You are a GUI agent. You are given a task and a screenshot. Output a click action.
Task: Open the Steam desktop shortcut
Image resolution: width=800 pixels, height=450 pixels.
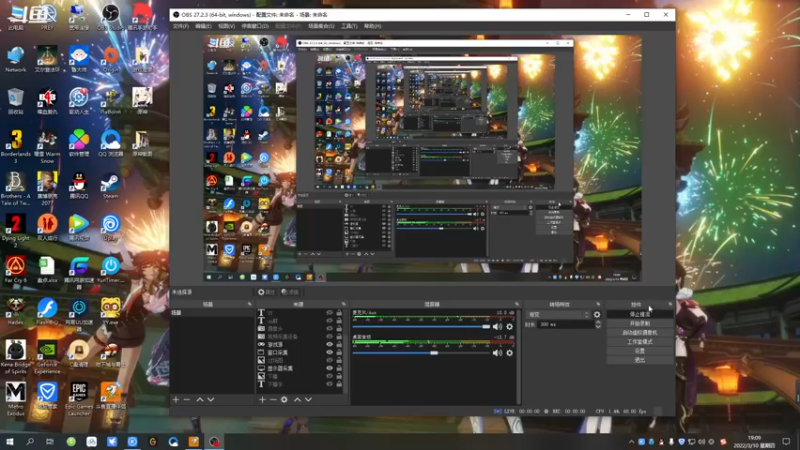point(110,186)
